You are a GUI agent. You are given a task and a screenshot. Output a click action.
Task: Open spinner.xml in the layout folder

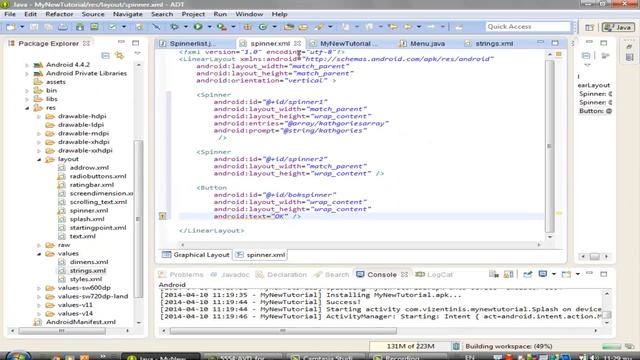pos(89,210)
